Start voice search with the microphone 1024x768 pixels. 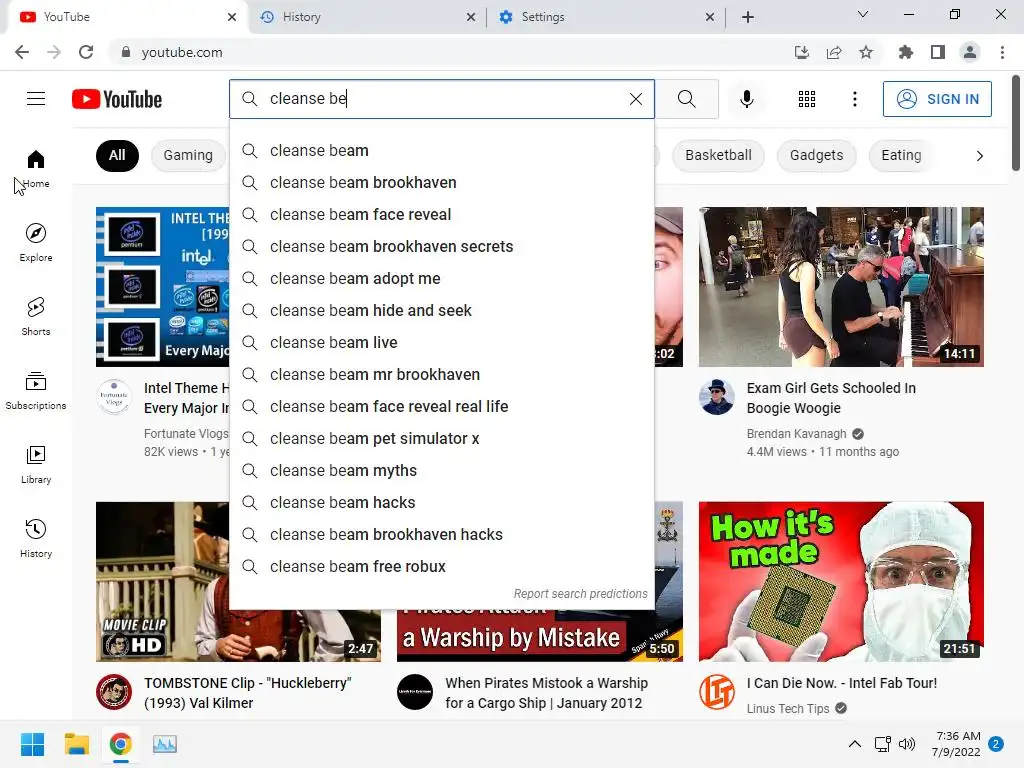(x=746, y=99)
